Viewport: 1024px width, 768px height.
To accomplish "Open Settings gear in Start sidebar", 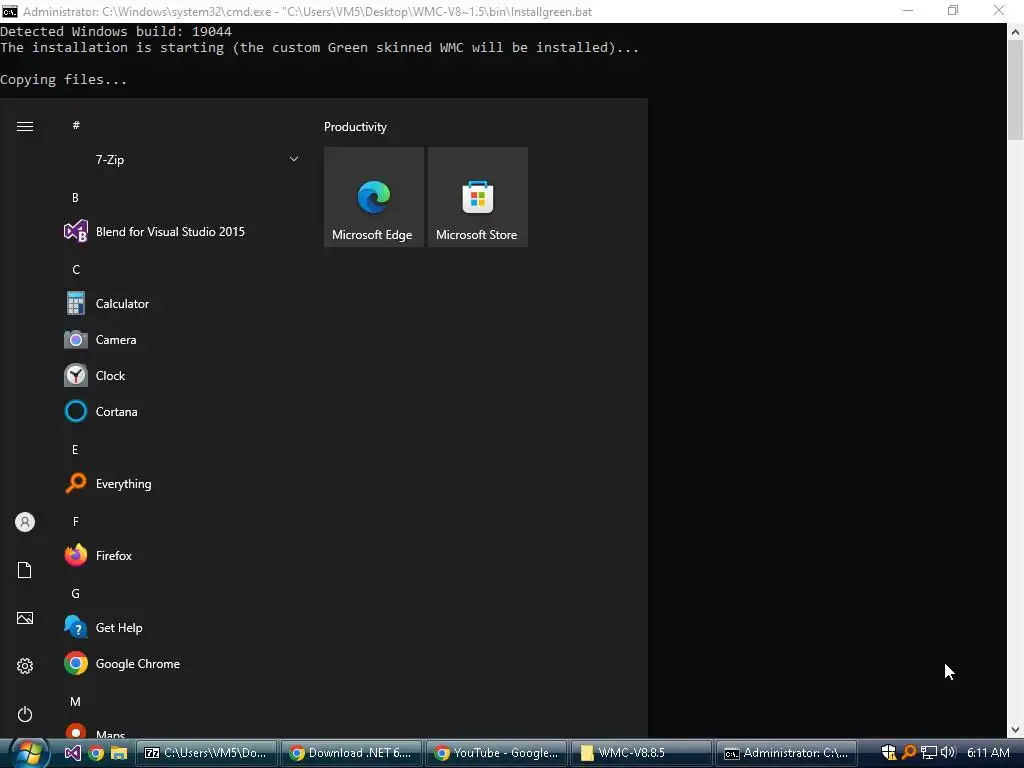I will (25, 666).
